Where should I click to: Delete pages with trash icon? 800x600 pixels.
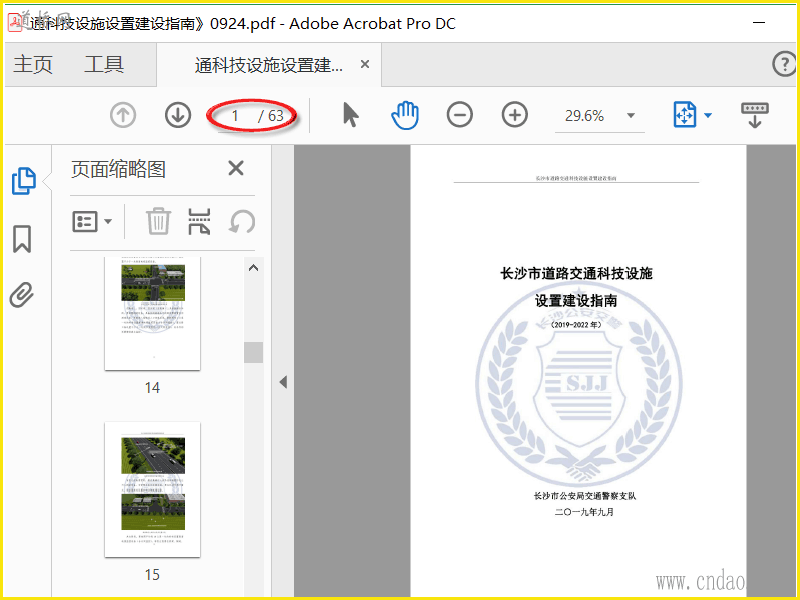(x=158, y=221)
